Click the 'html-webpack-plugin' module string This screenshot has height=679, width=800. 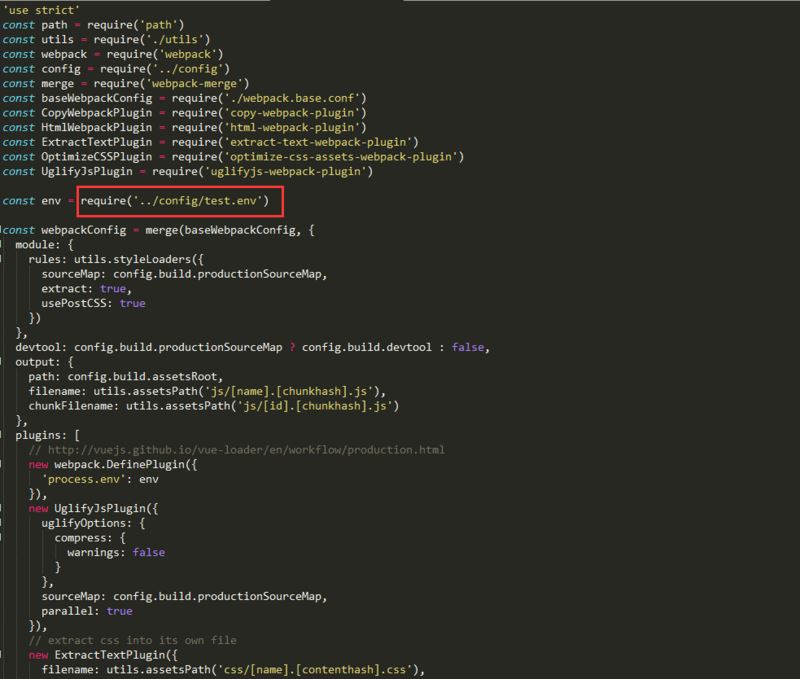pos(295,127)
